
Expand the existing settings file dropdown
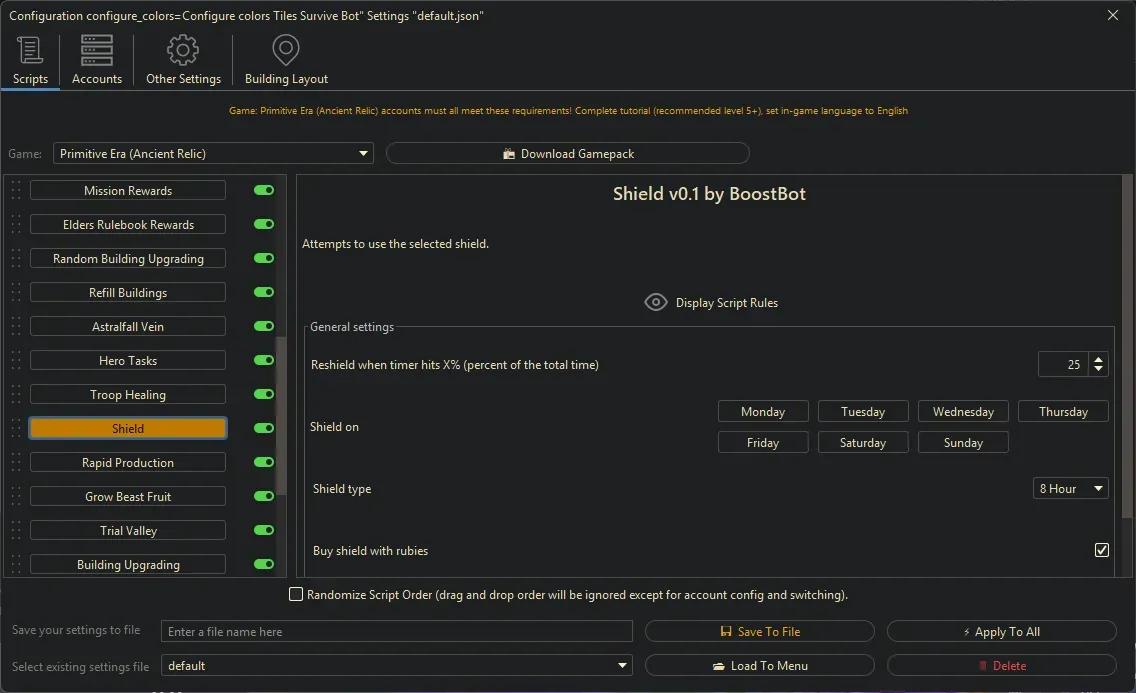coord(622,665)
